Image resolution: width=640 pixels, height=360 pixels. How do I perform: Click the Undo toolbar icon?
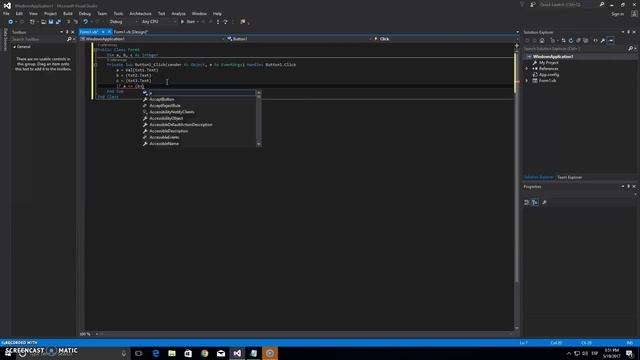85,22
